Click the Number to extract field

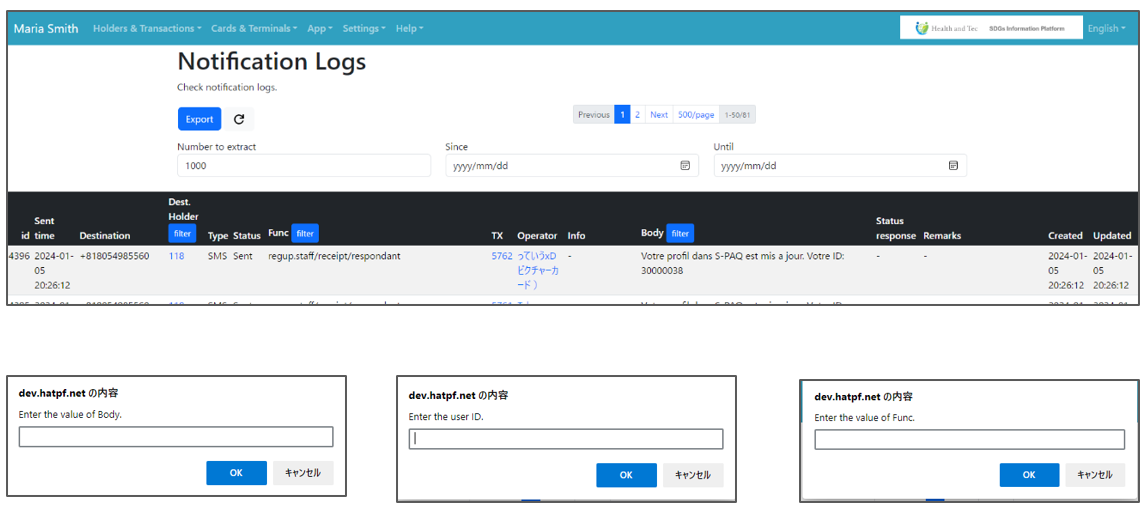pos(303,166)
